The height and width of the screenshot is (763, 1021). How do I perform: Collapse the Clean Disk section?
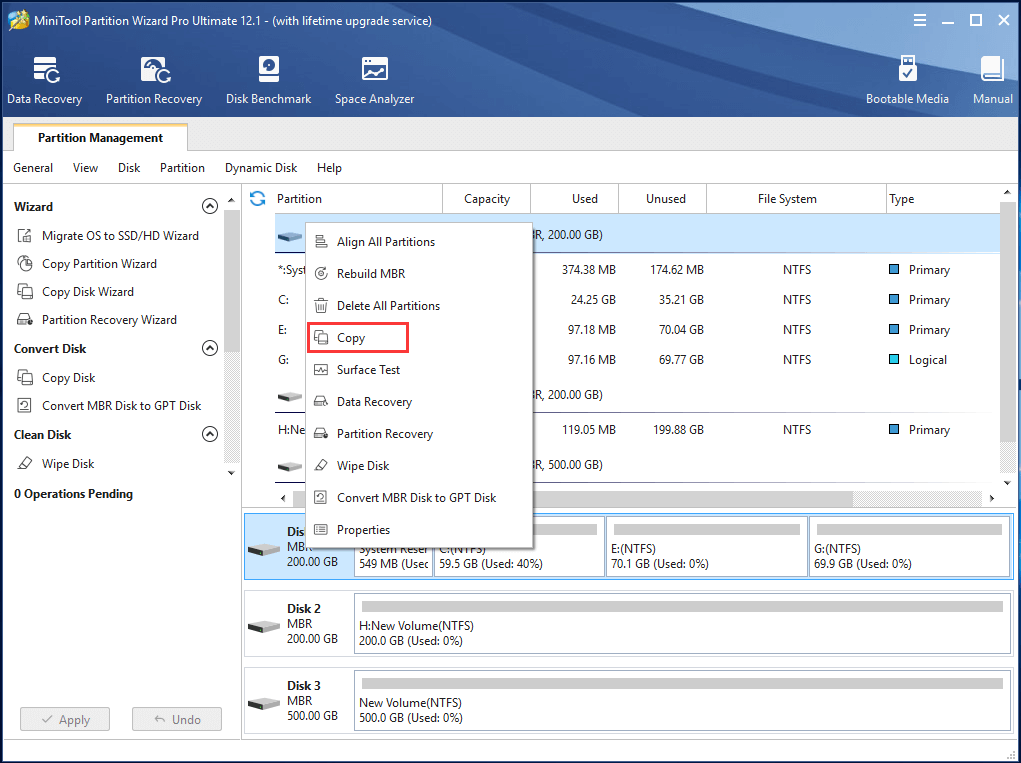(x=210, y=434)
